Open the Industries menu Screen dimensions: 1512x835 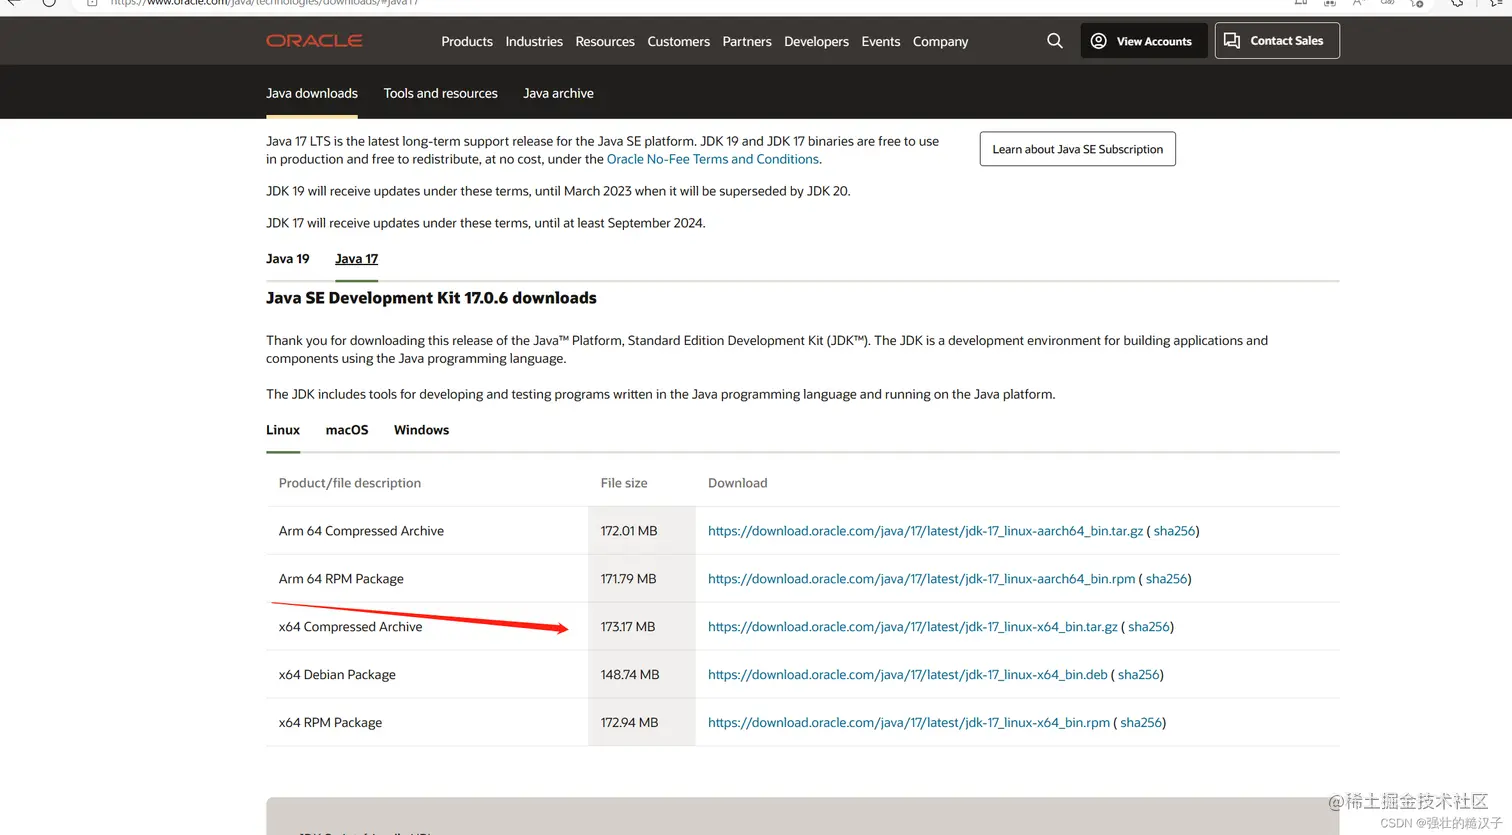[534, 41]
